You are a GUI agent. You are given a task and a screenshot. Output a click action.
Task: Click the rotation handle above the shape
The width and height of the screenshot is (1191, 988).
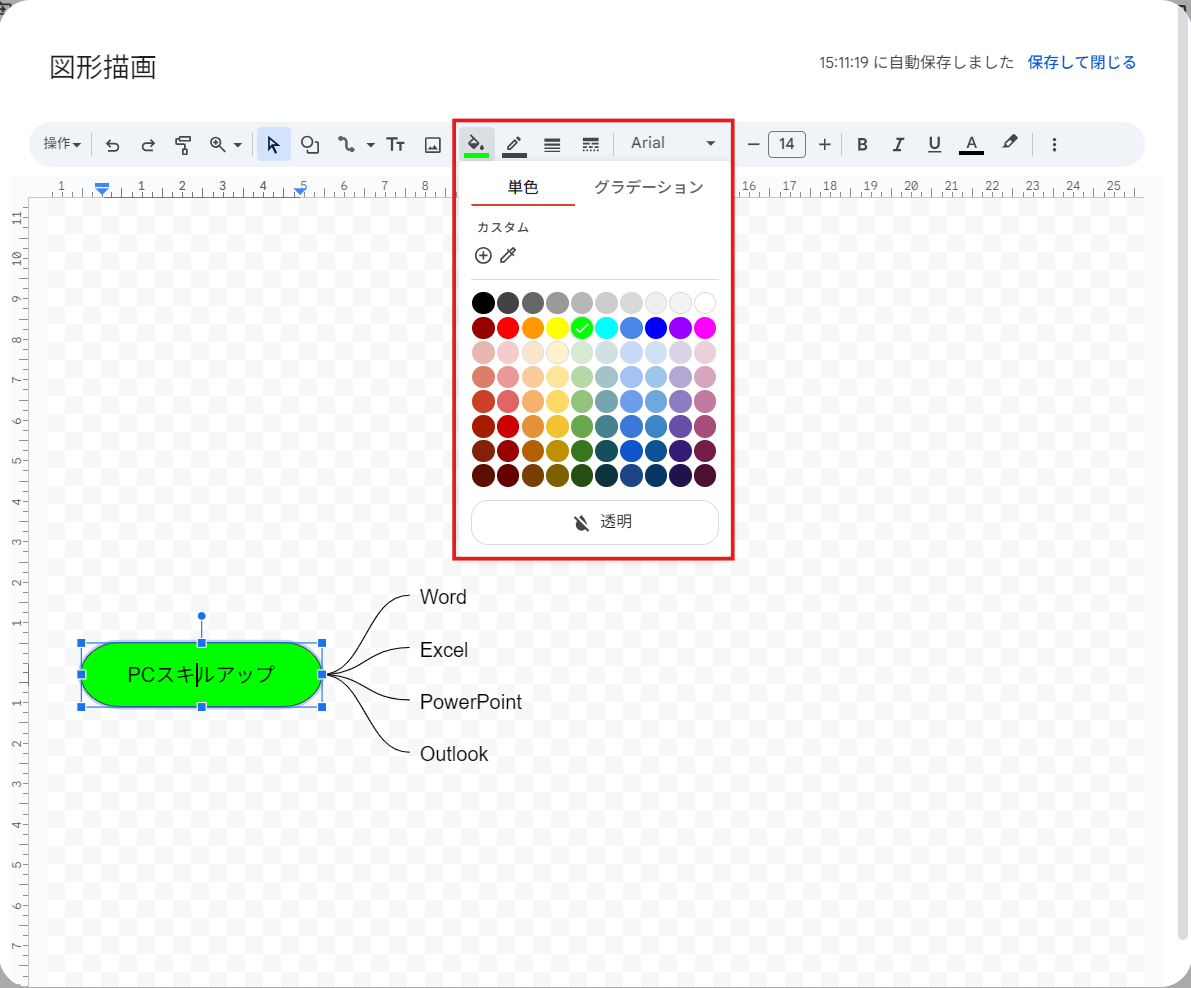201,616
